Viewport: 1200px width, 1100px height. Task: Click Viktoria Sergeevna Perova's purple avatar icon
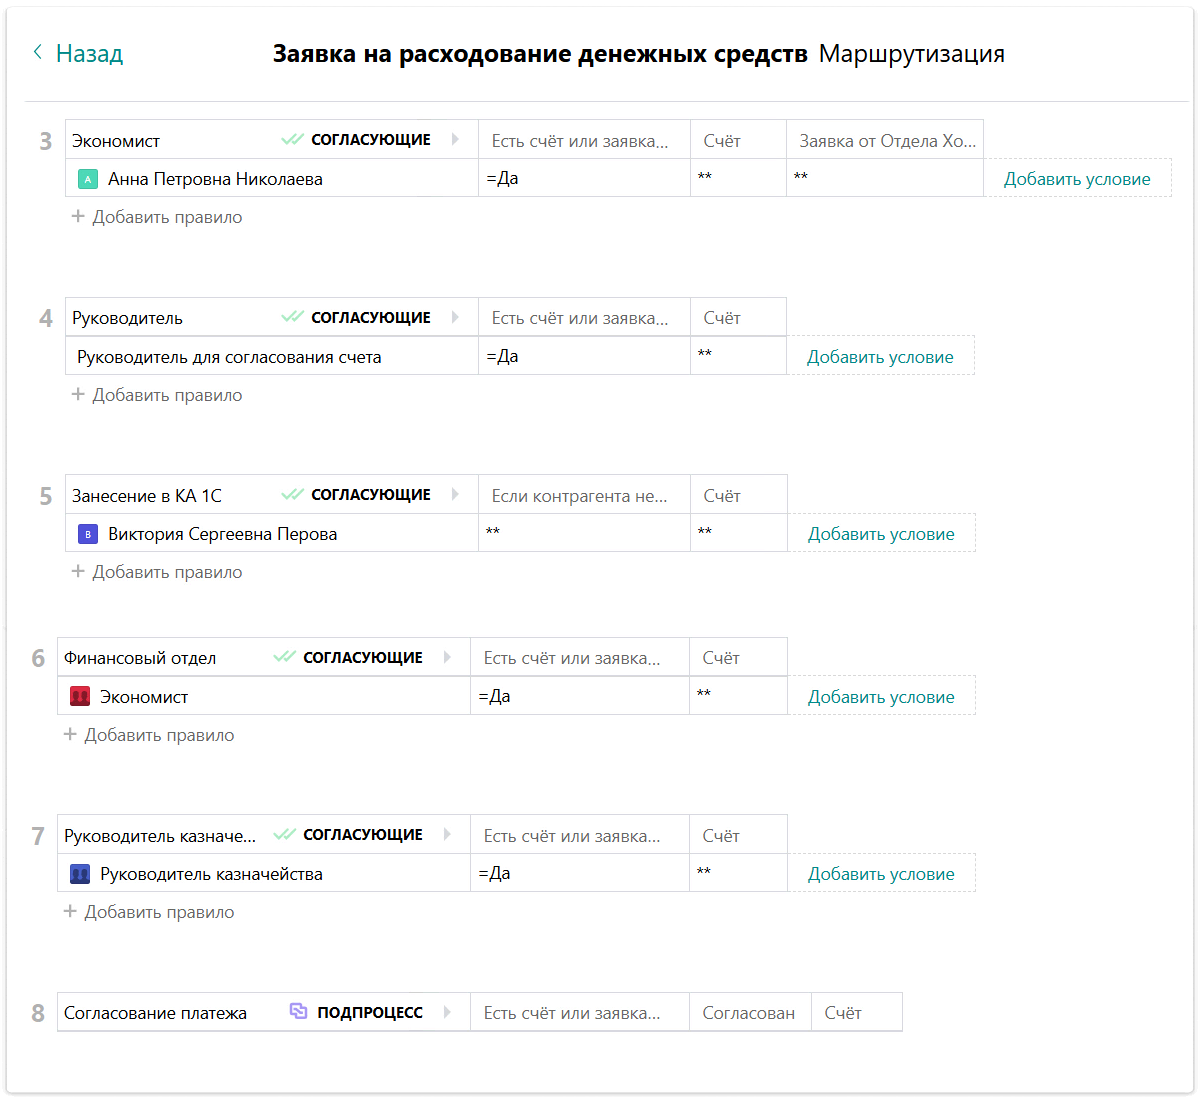tap(88, 534)
